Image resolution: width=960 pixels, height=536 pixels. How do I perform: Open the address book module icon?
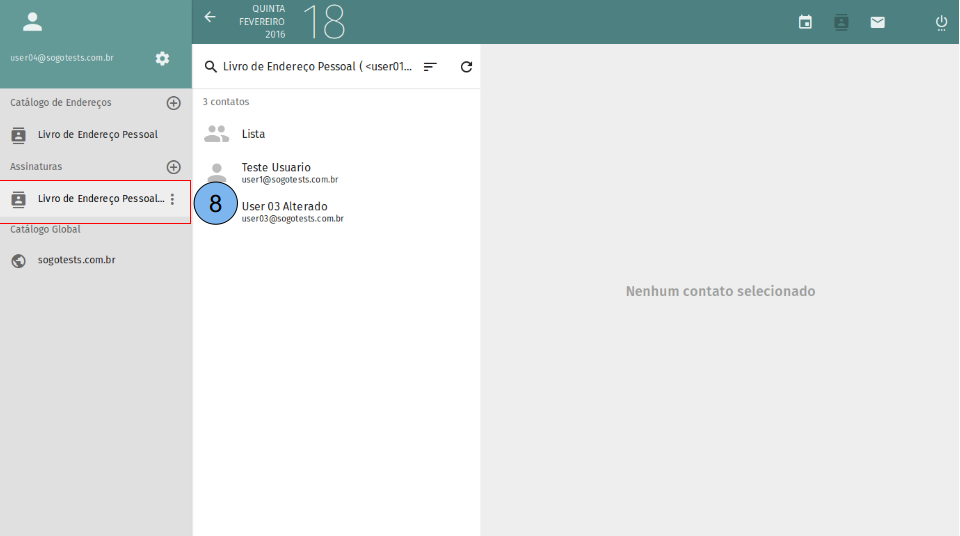tap(841, 22)
